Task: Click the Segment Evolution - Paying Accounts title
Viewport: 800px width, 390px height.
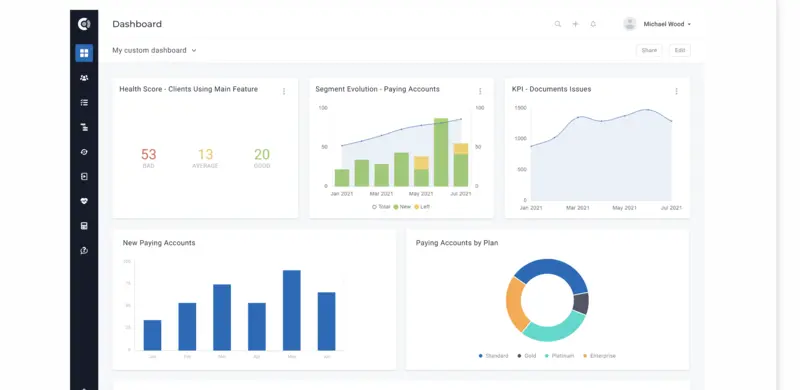Action: (x=378, y=89)
